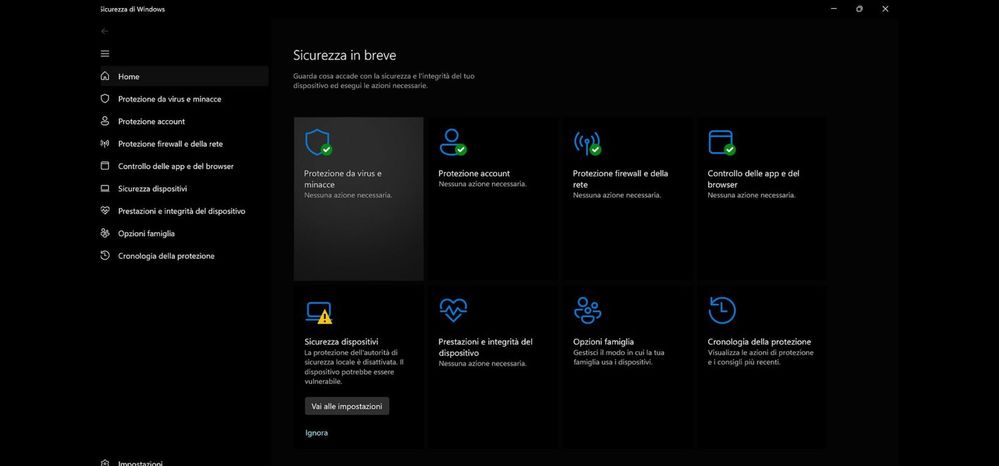
Task: Click the back arrow icon
Action: coord(105,31)
